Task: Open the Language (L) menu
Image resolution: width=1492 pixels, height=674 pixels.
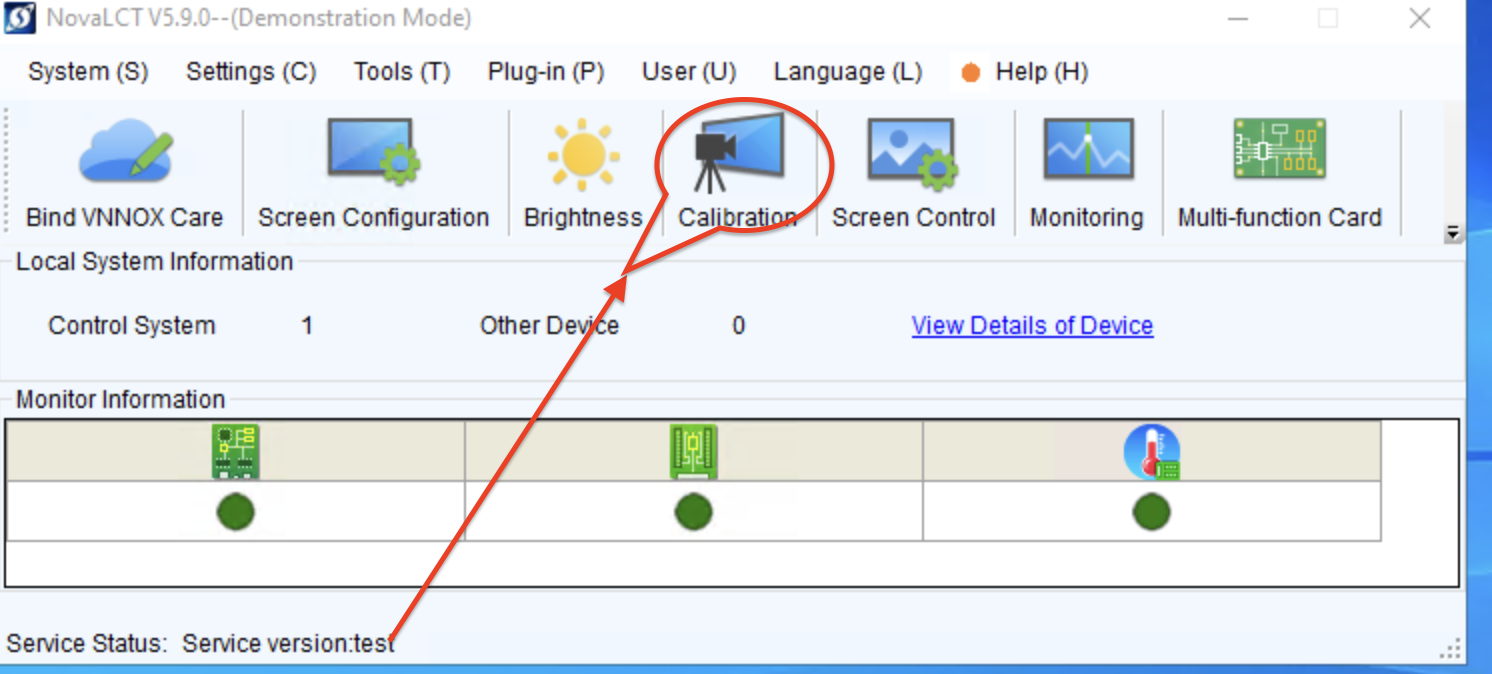Action: click(848, 72)
